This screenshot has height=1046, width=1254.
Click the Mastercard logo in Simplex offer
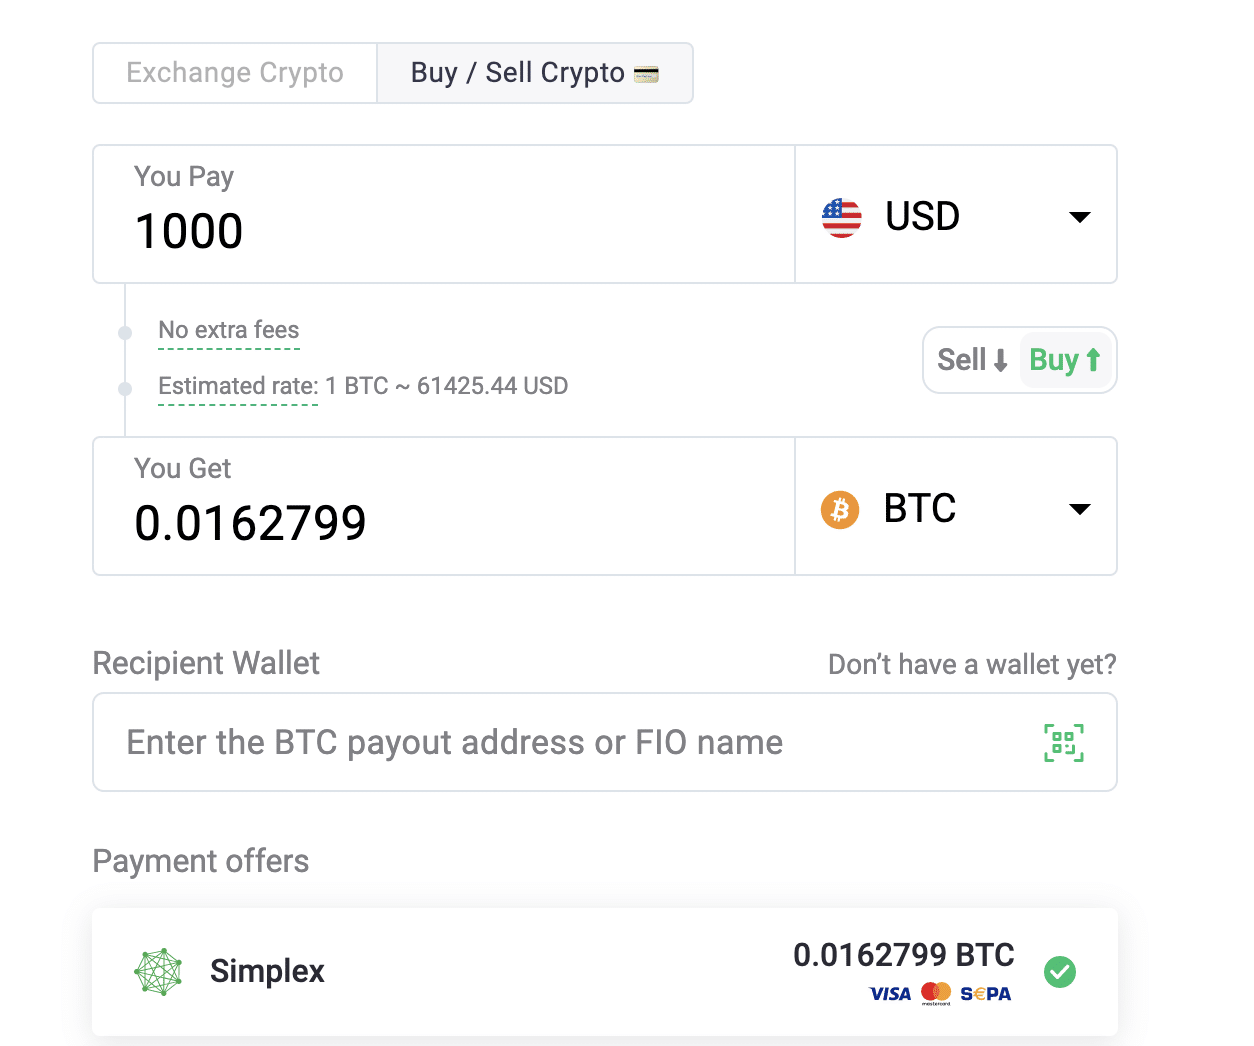[936, 993]
